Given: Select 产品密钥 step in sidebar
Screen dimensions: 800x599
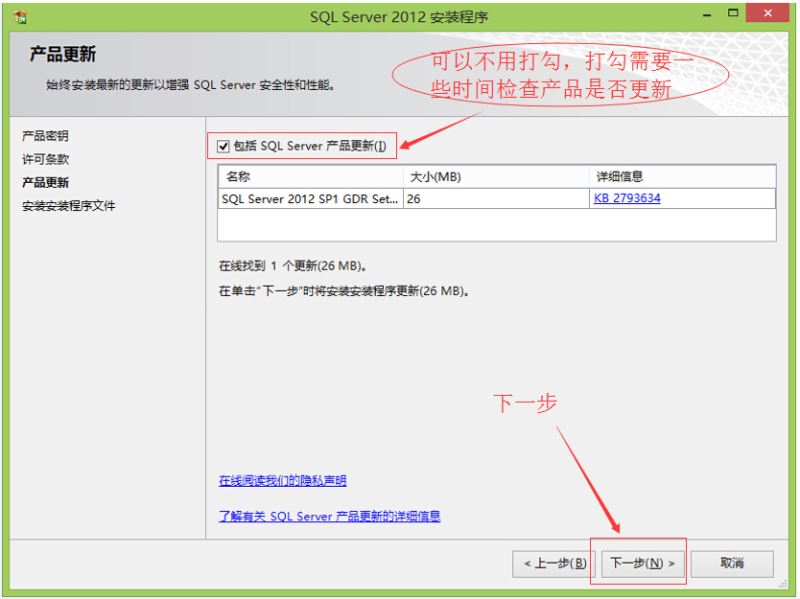Looking at the screenshot, I should [x=45, y=136].
